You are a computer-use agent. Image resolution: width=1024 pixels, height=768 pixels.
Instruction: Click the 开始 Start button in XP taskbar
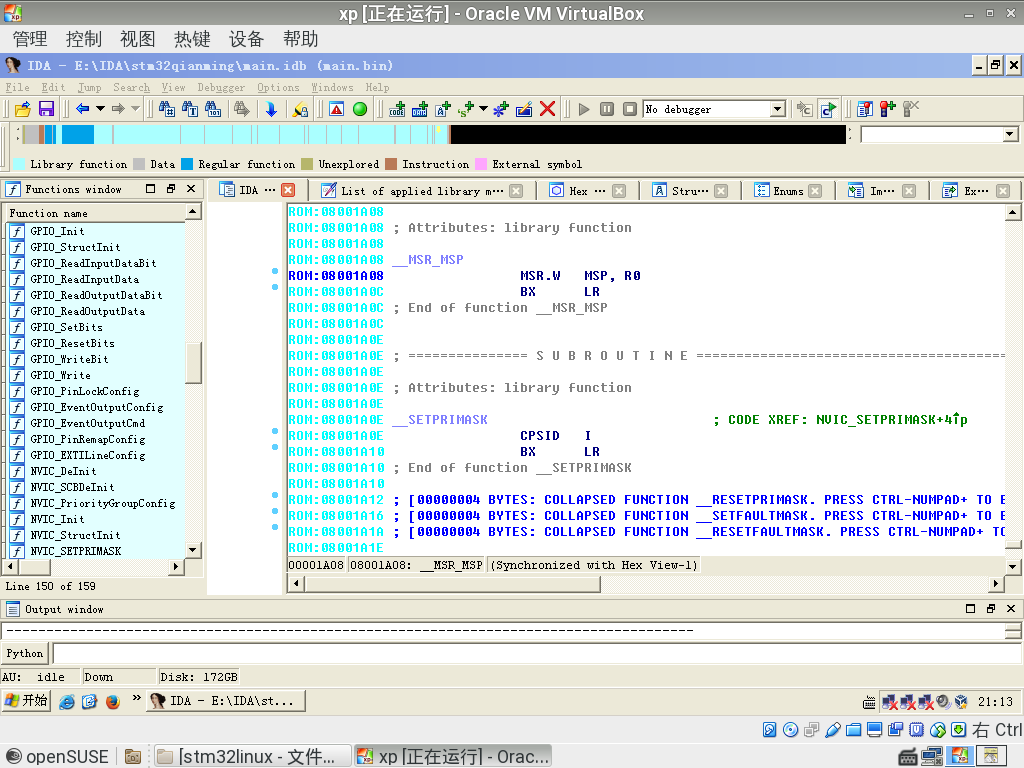point(26,701)
